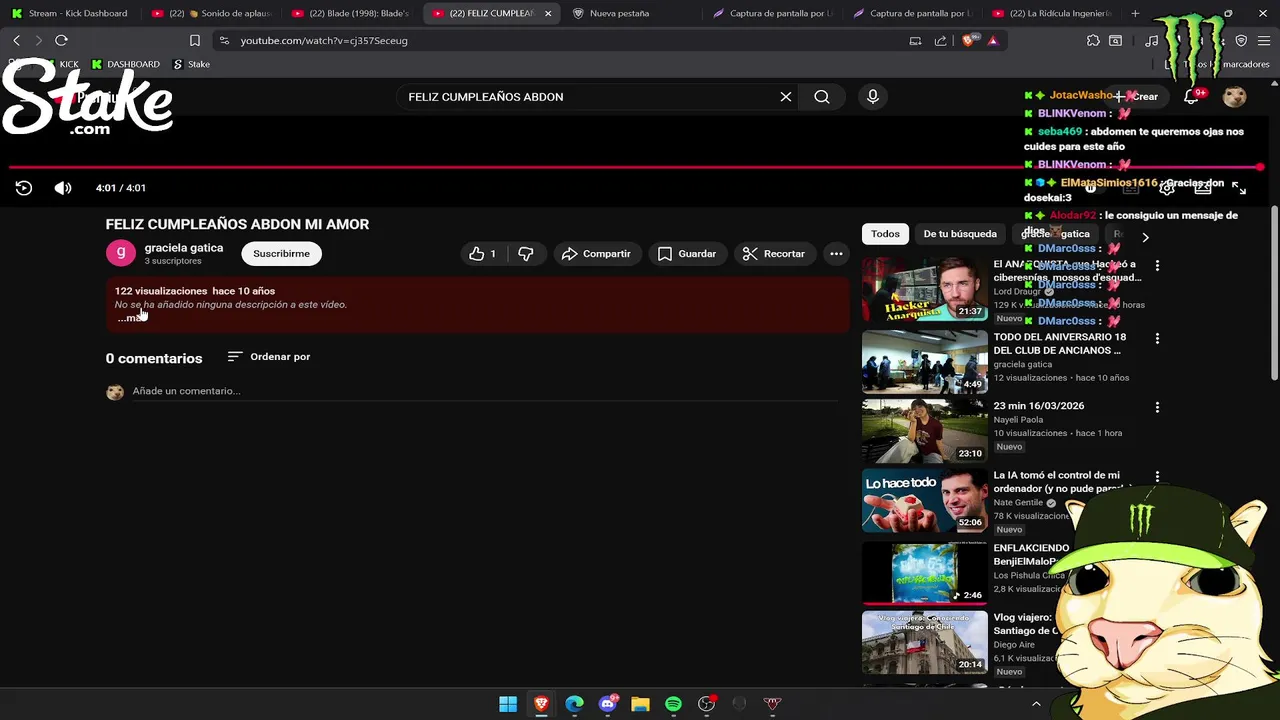1280x720 pixels.
Task: Click the Recortar clip button
Action: click(774, 254)
